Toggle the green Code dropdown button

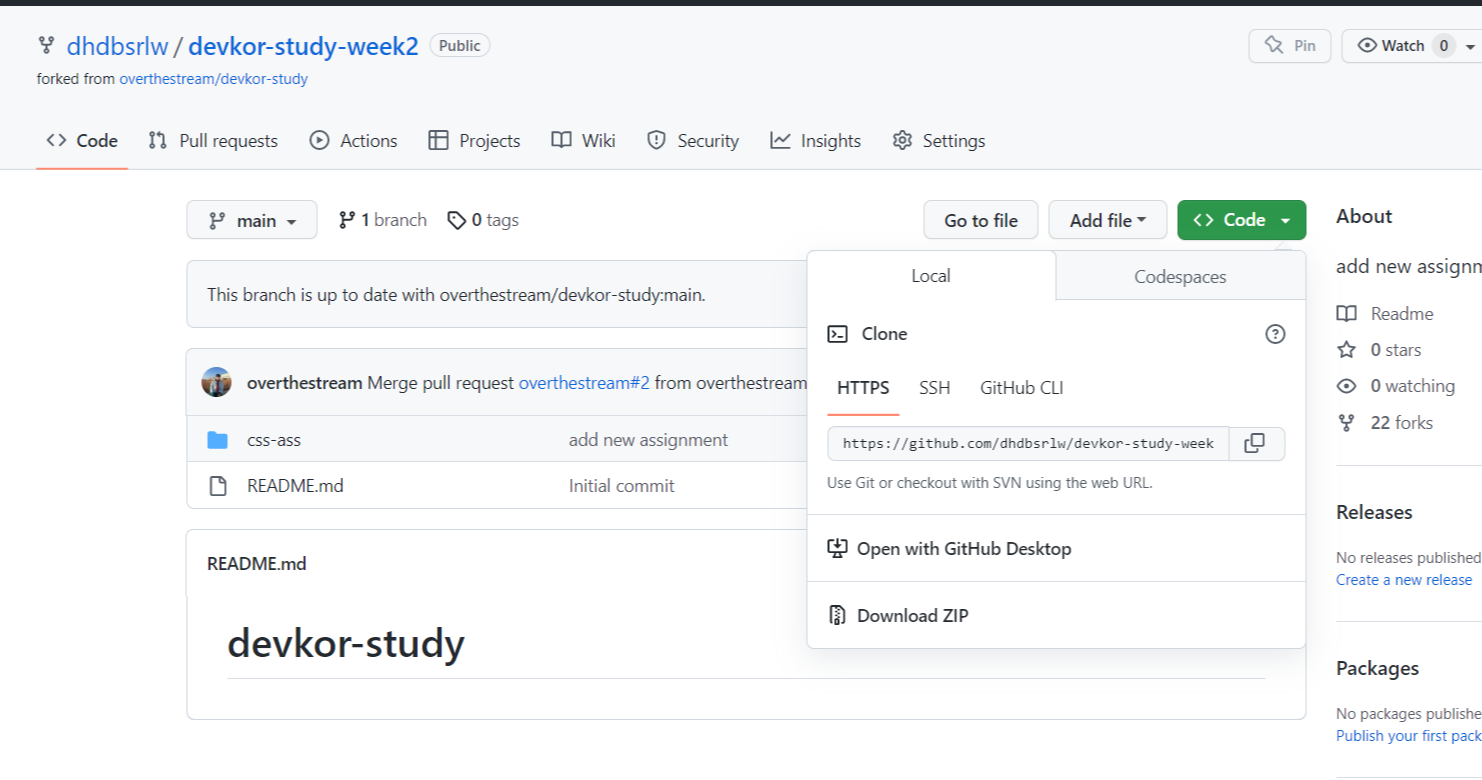click(x=1241, y=220)
